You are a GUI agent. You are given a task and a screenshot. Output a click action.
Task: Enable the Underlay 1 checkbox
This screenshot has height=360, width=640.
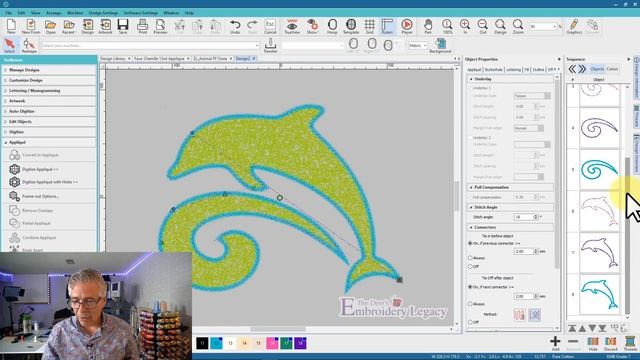(x=470, y=88)
